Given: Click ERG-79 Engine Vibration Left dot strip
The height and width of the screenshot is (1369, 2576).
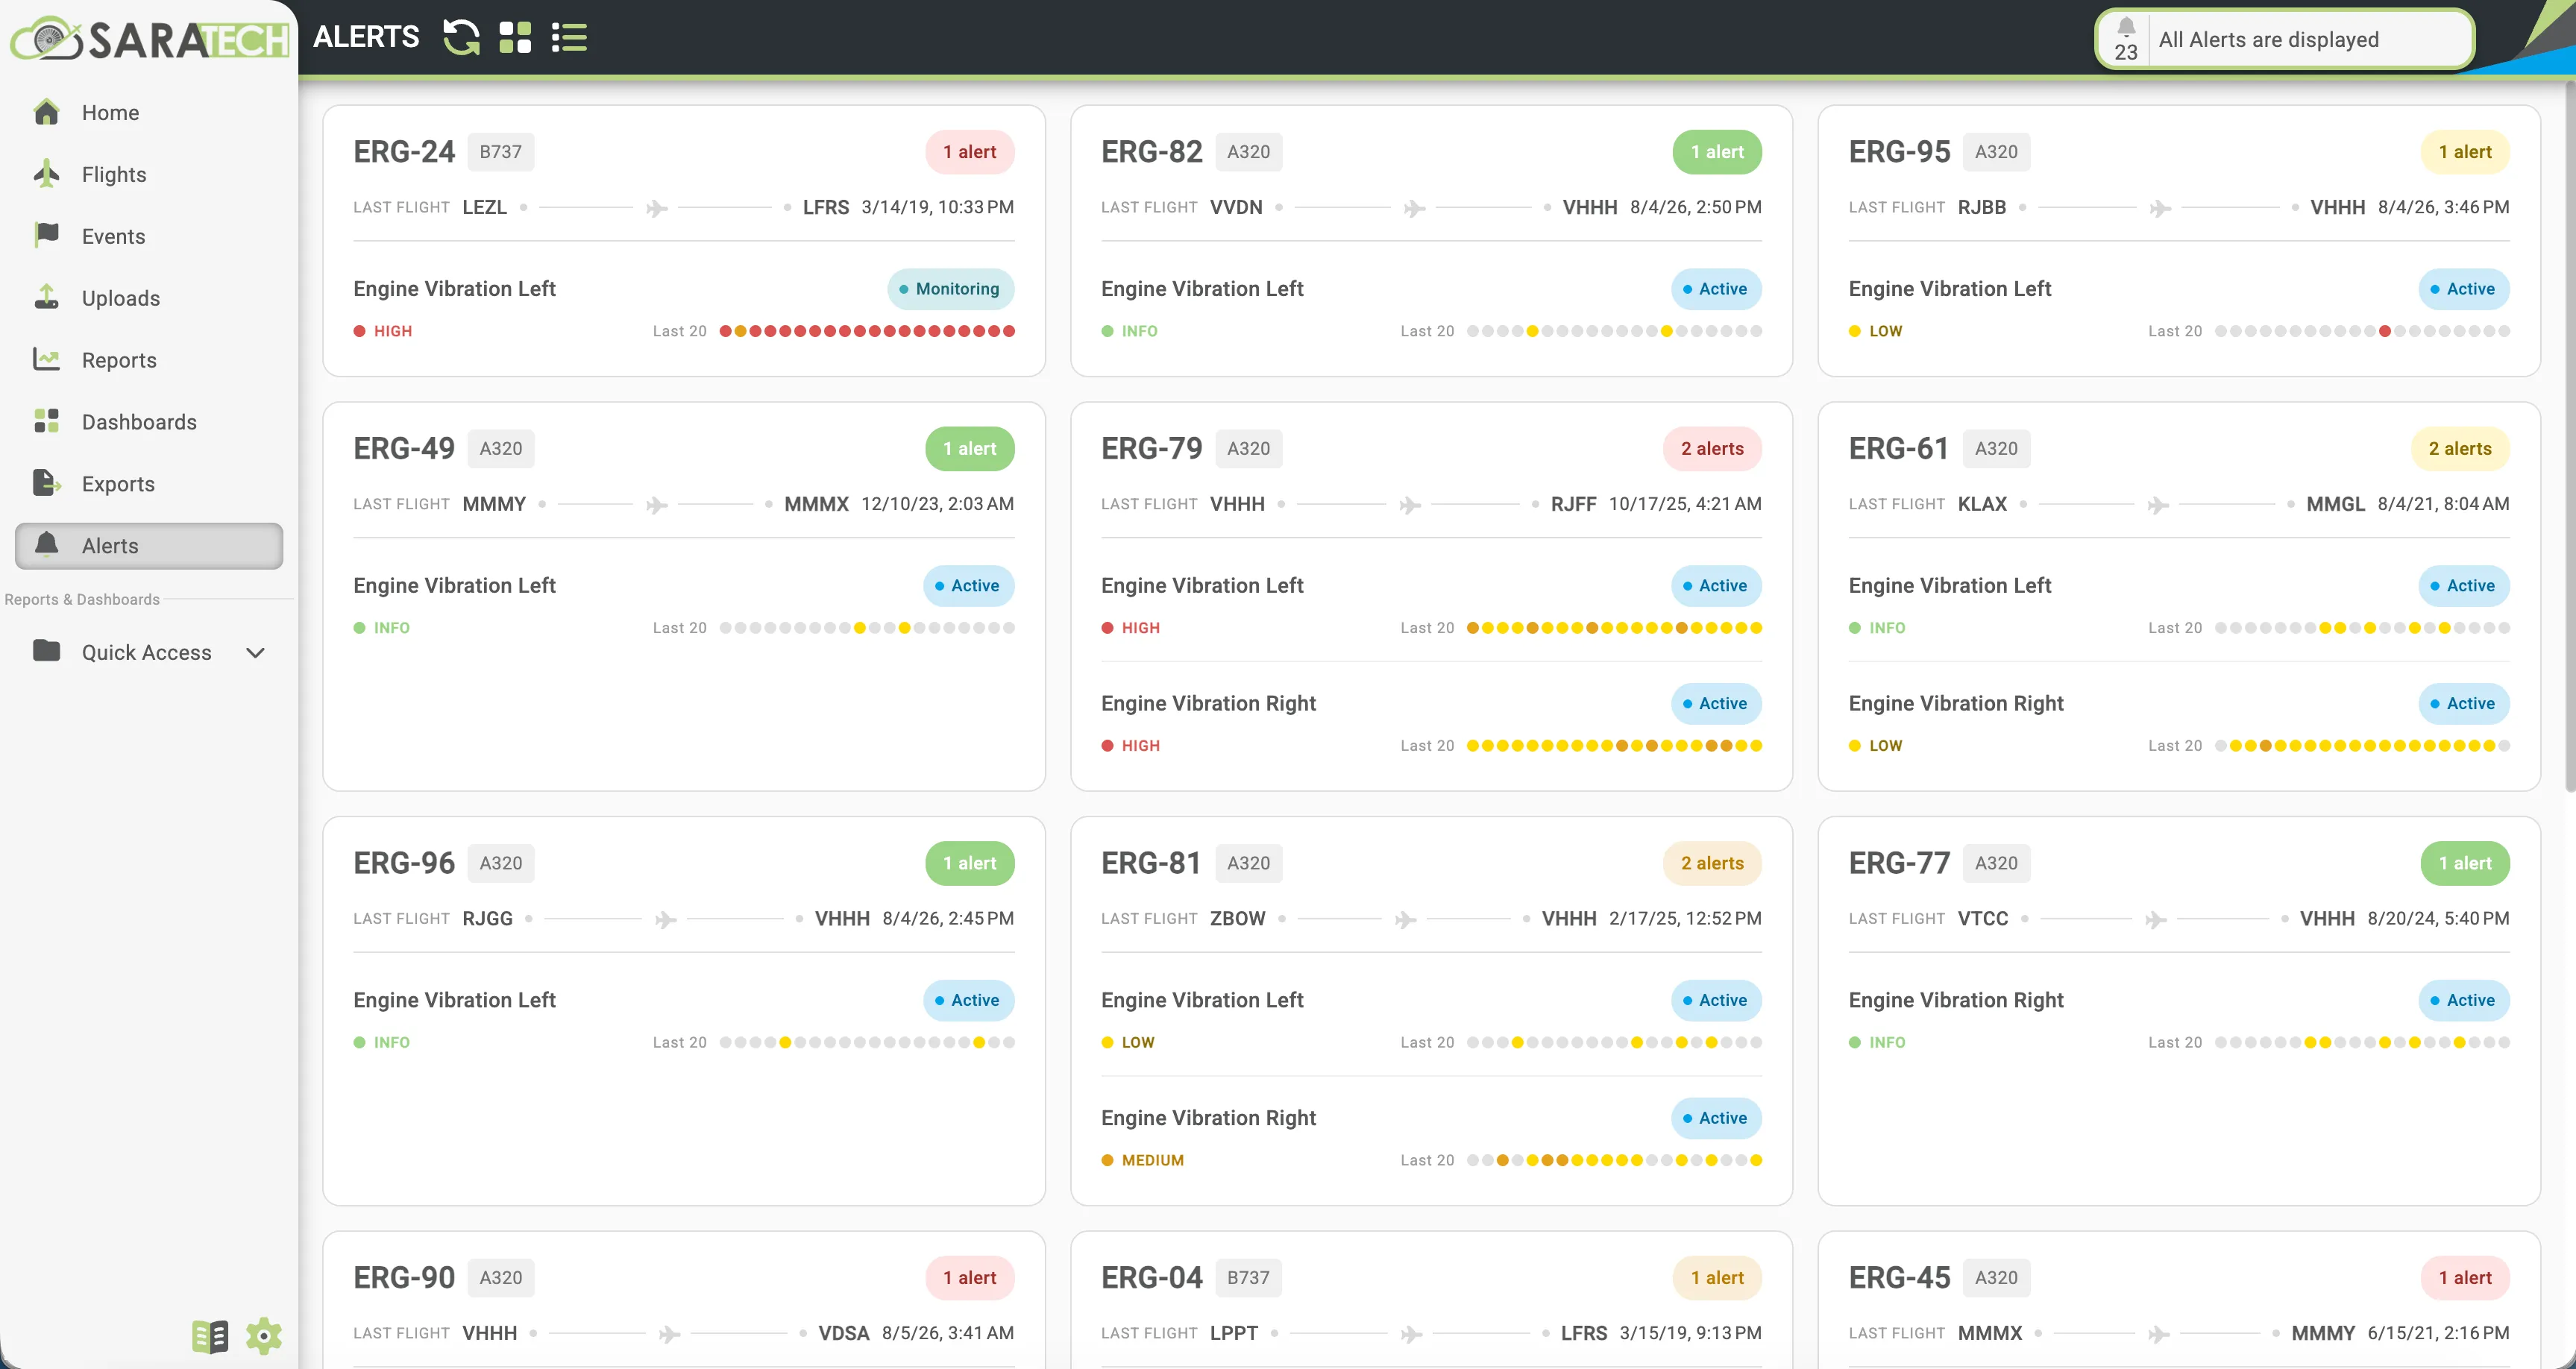Looking at the screenshot, I should coord(1614,628).
